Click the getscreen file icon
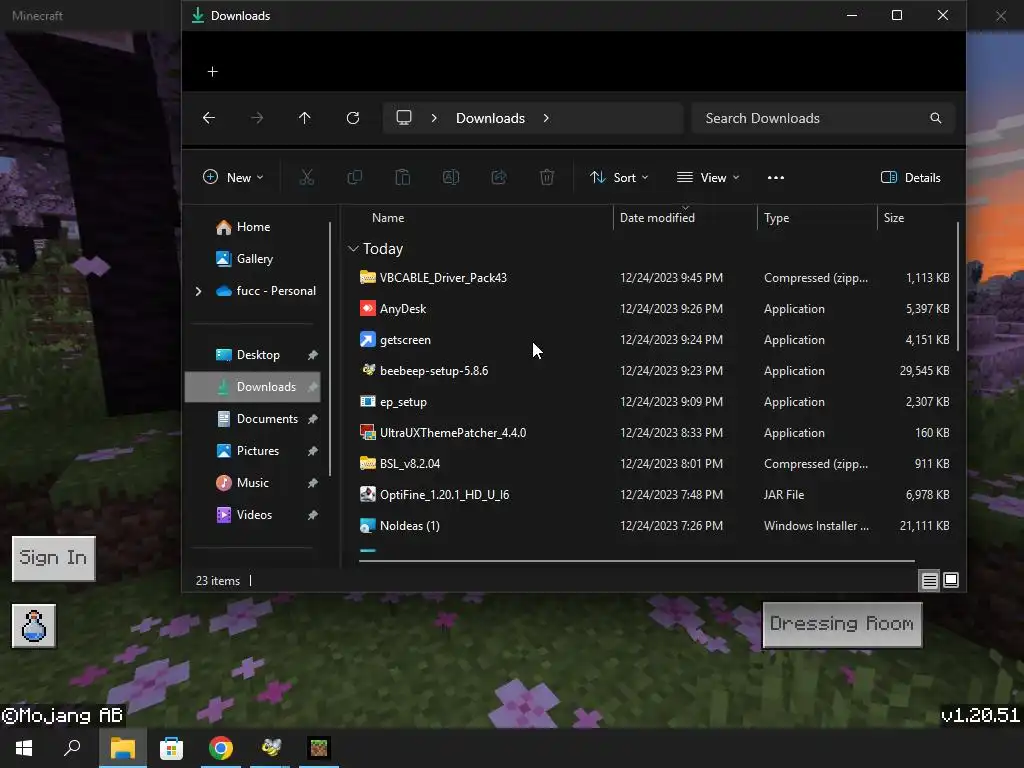This screenshot has width=1024, height=768. (x=368, y=340)
